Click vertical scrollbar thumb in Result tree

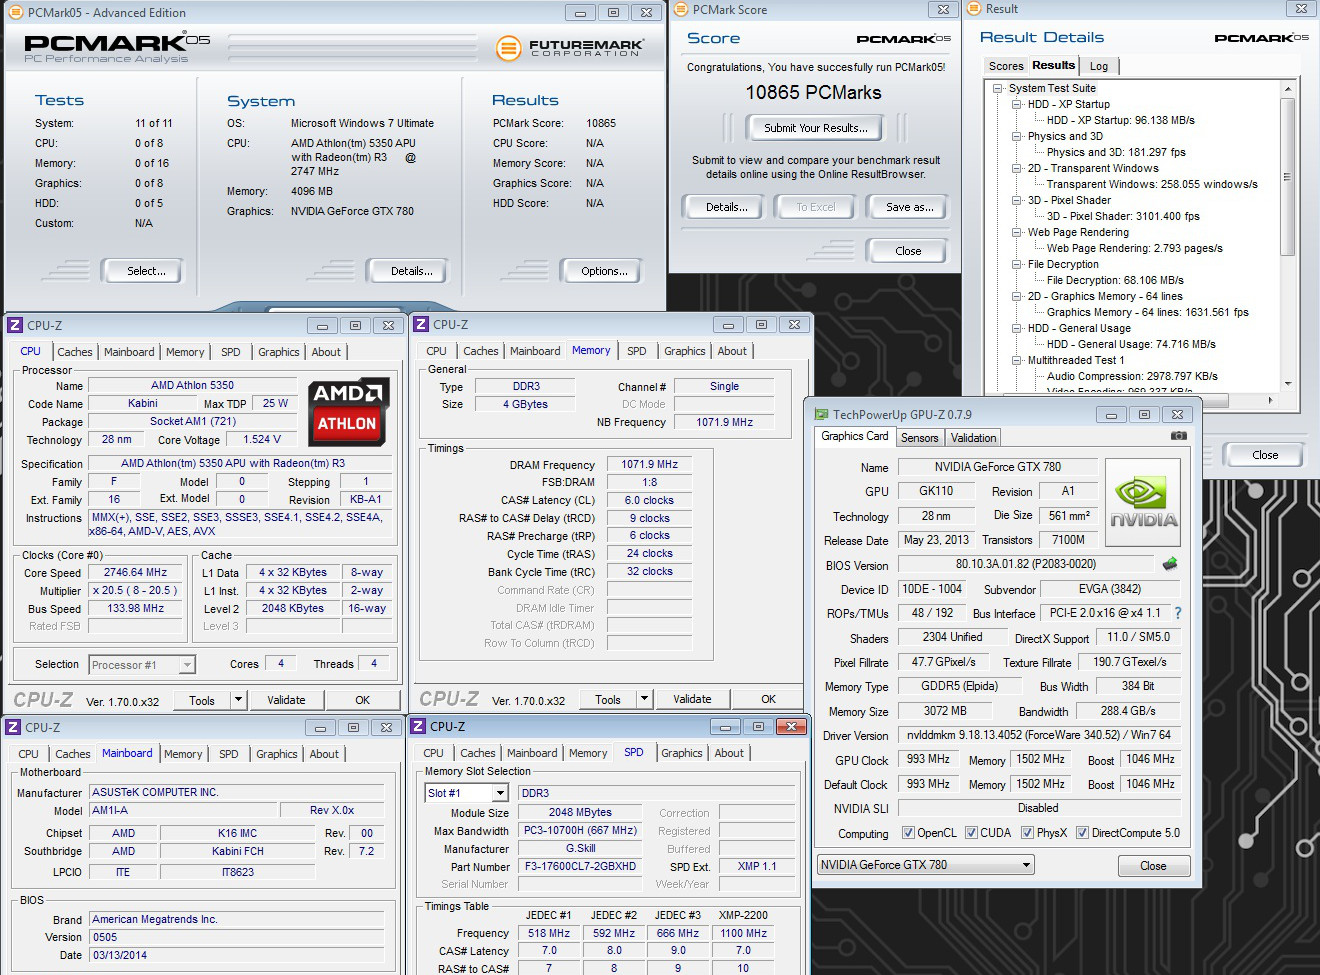click(x=1287, y=177)
